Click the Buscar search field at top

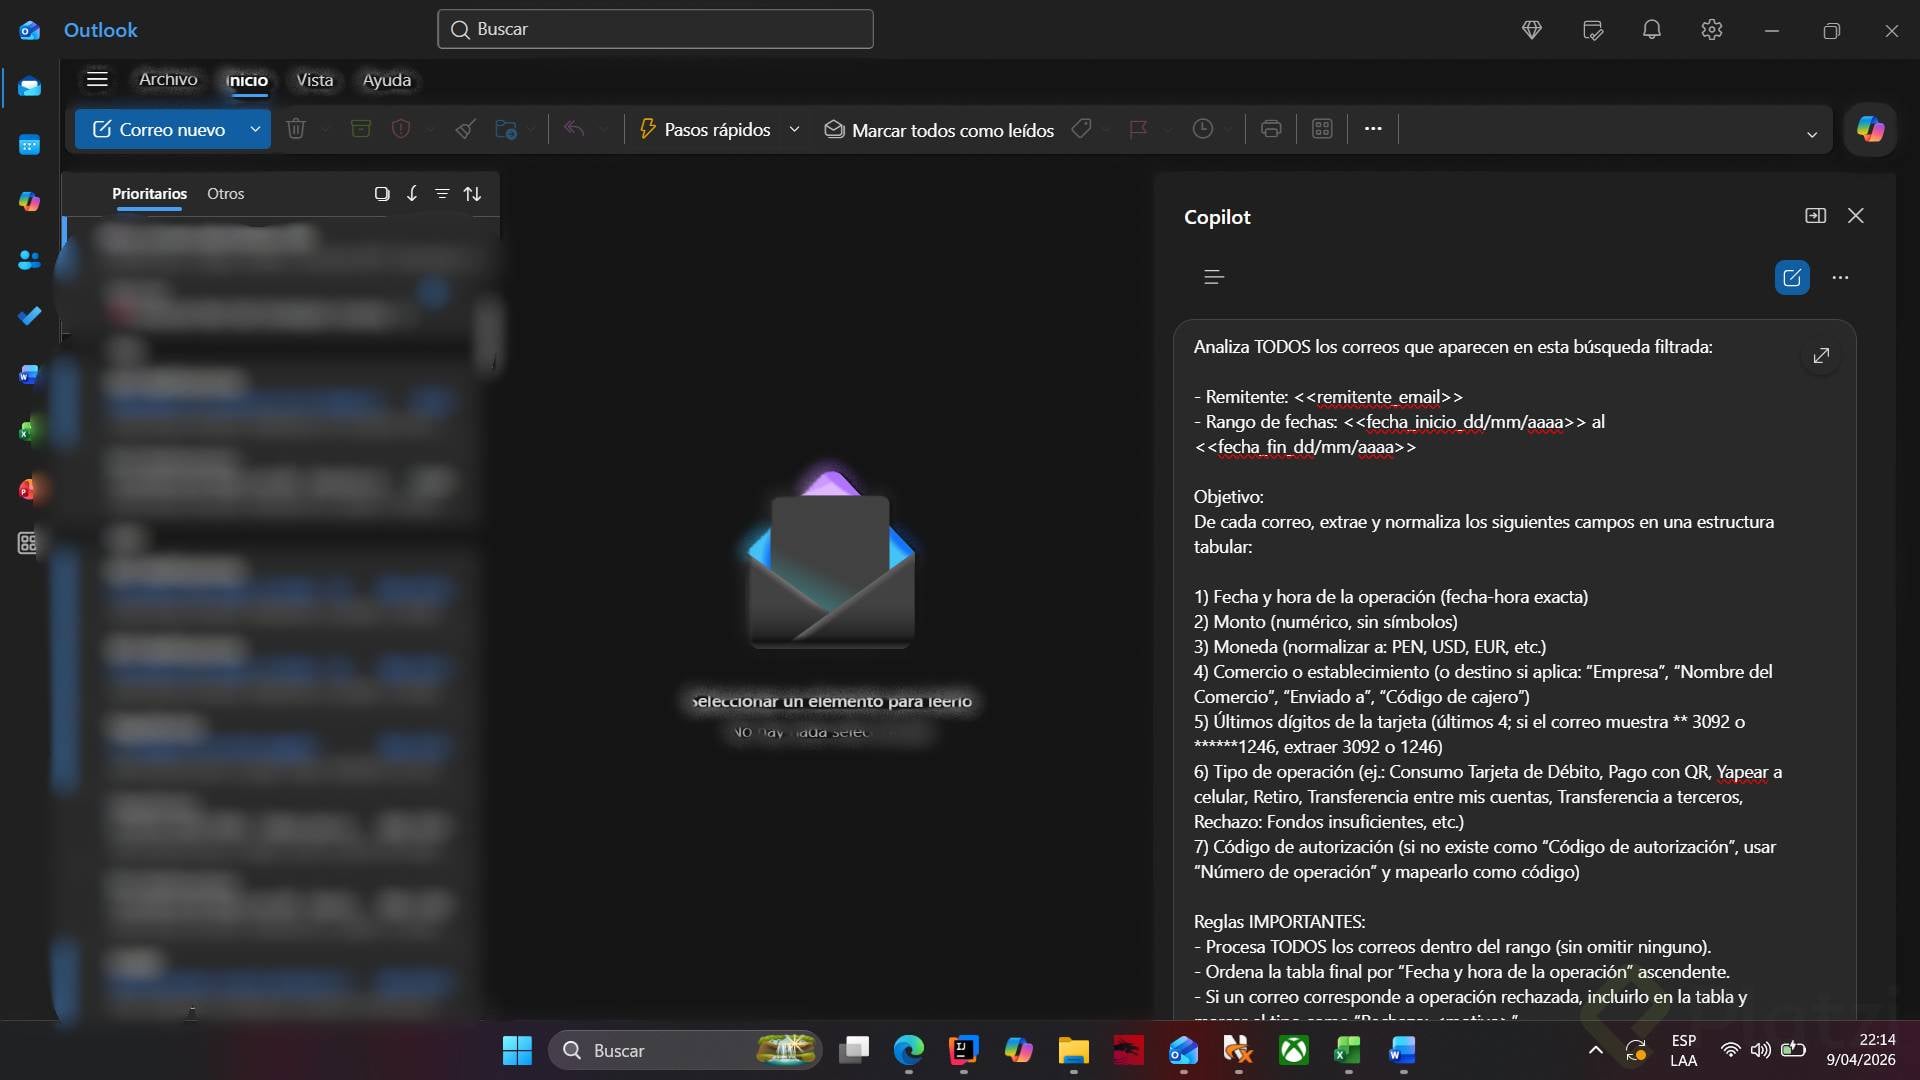click(x=655, y=29)
